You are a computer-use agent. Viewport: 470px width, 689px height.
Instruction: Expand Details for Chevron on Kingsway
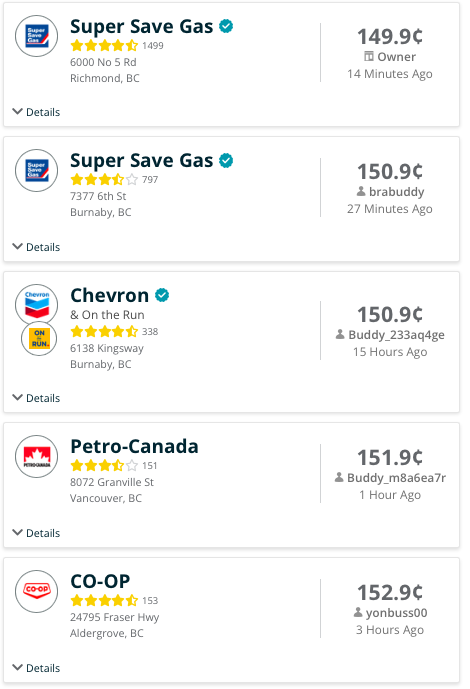[36, 398]
